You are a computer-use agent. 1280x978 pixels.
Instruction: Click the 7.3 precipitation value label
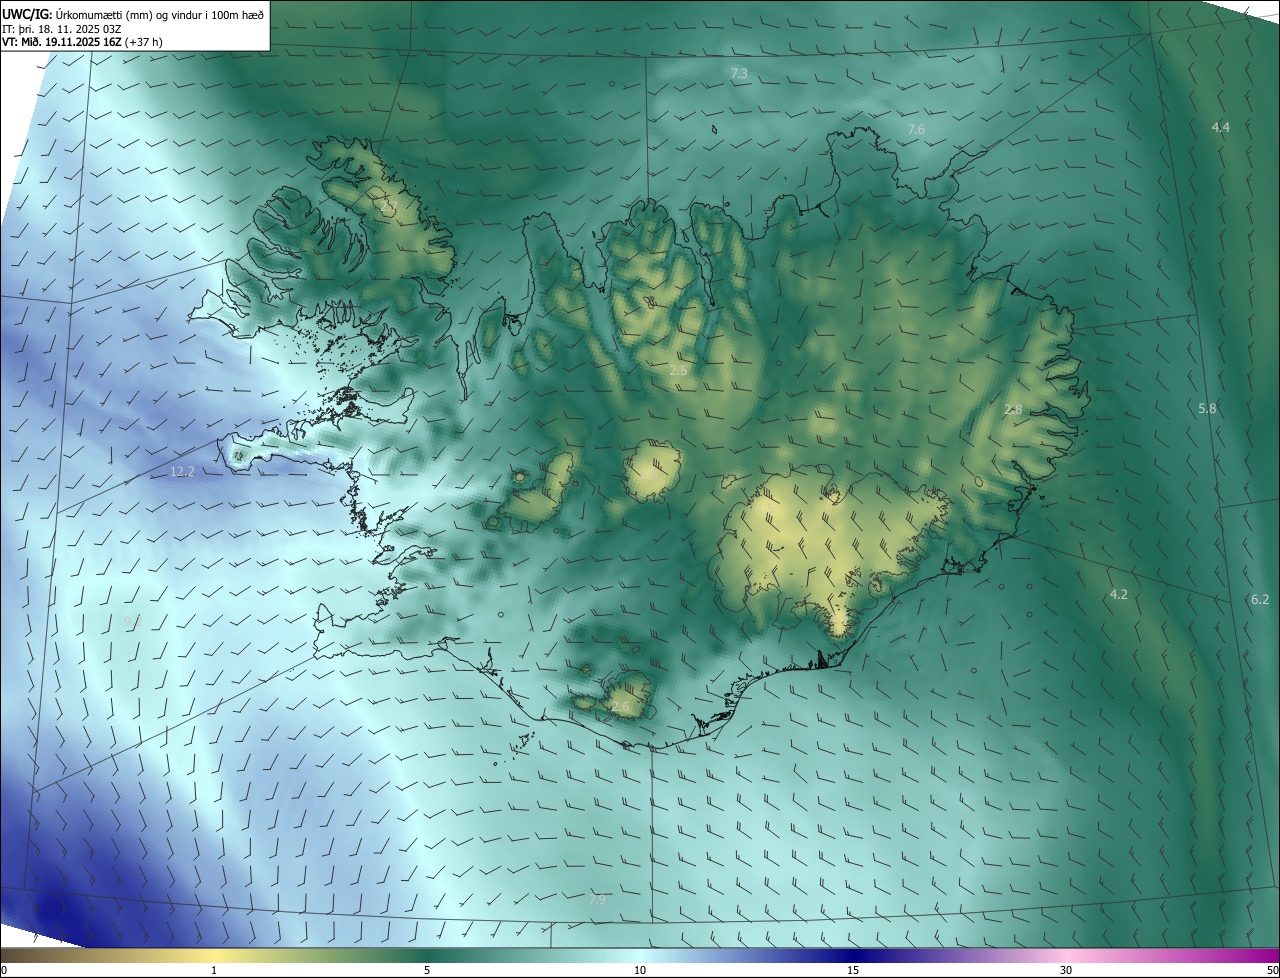739,74
